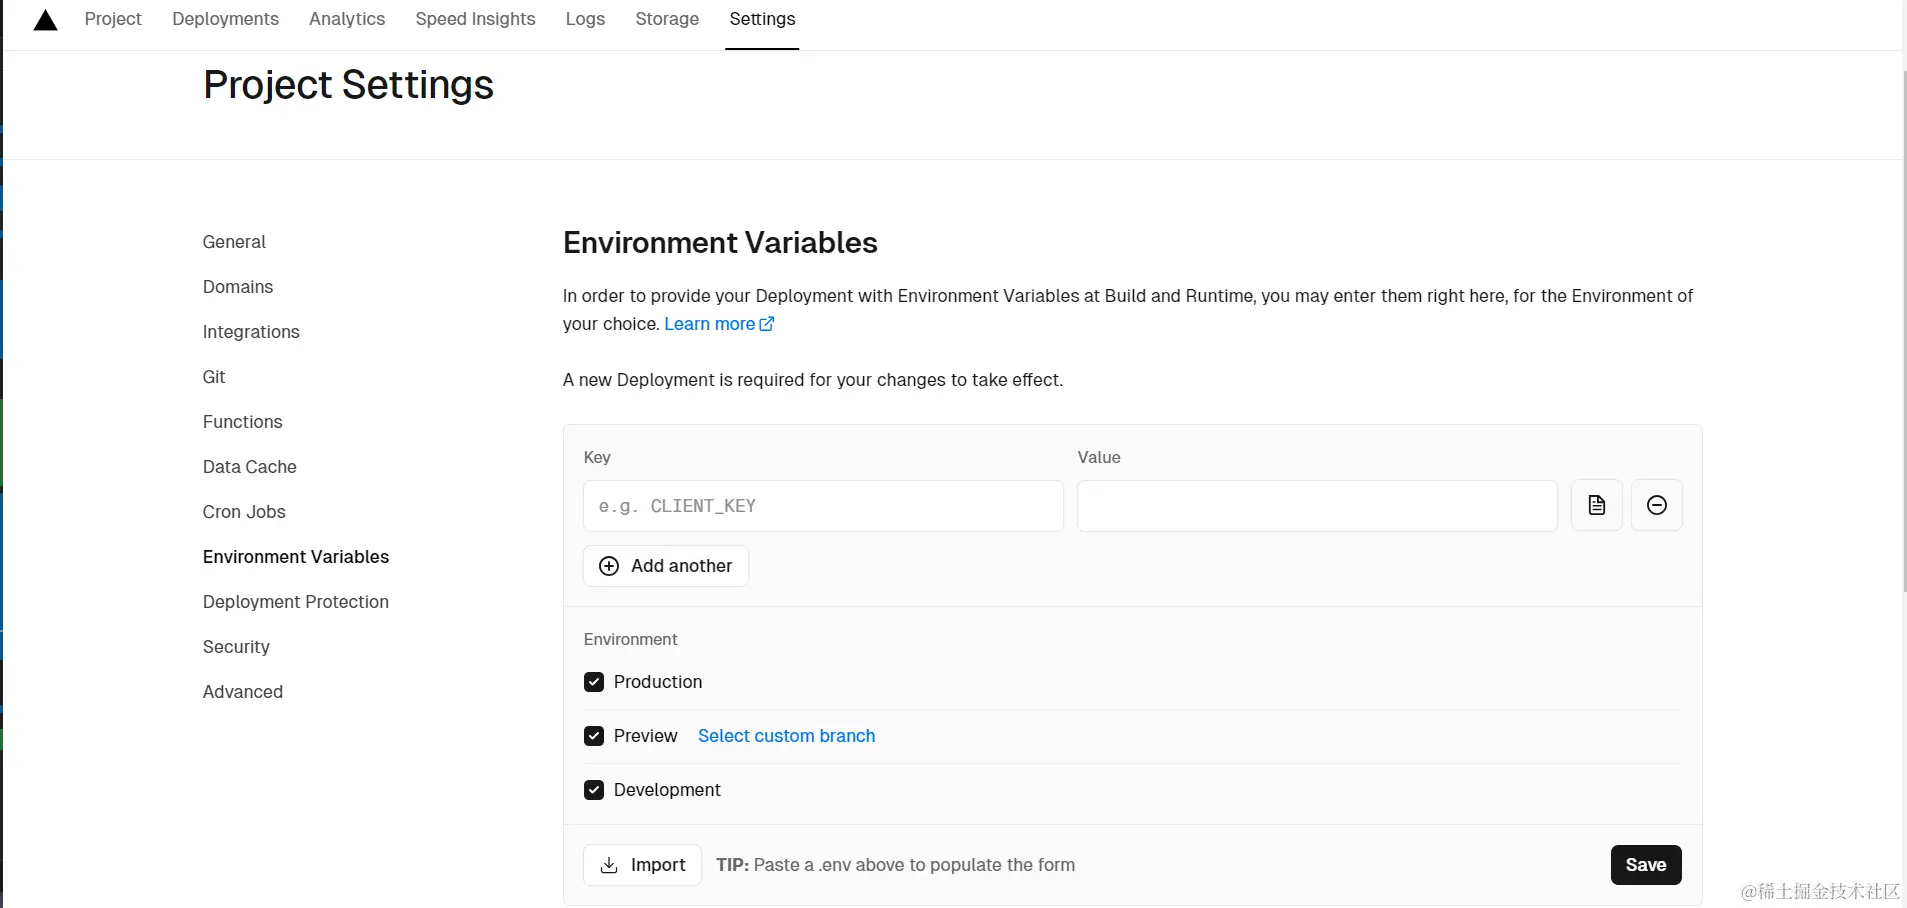Image resolution: width=1907 pixels, height=908 pixels.
Task: Navigate to Deployment Protection settings
Action: click(x=296, y=602)
